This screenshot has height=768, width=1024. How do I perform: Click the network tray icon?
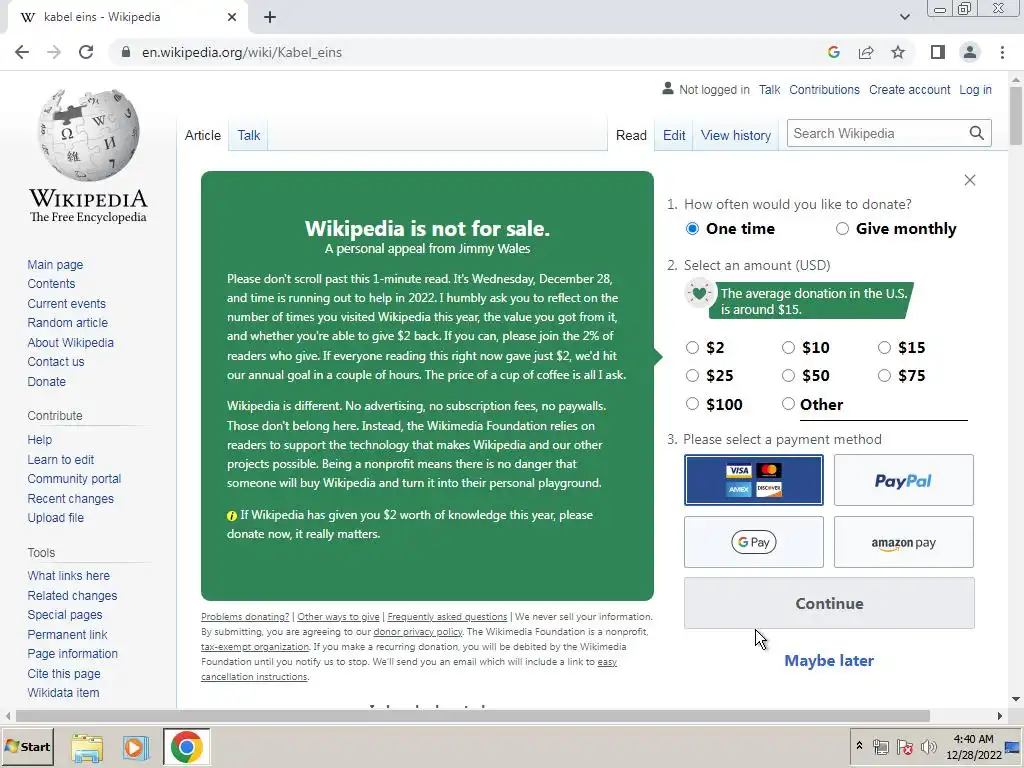(x=880, y=747)
